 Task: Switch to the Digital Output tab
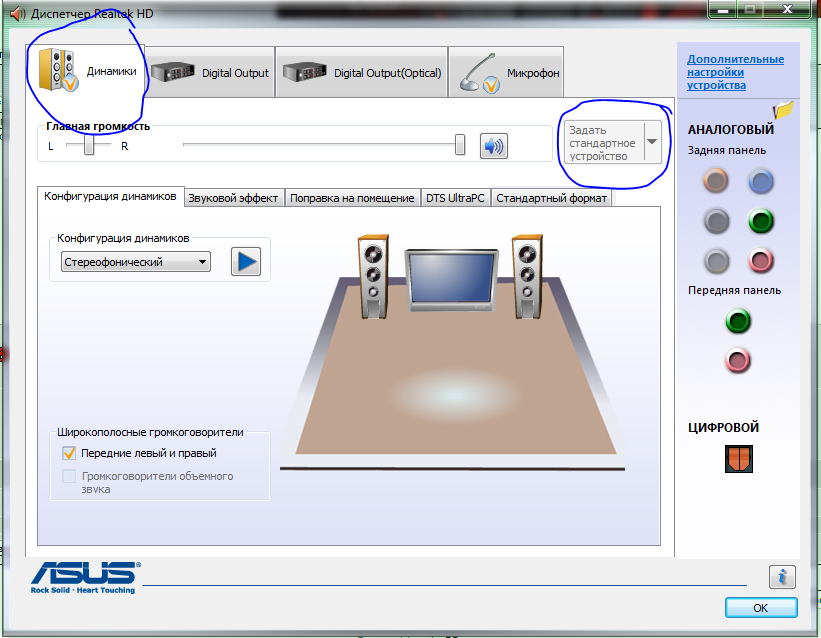(210, 72)
